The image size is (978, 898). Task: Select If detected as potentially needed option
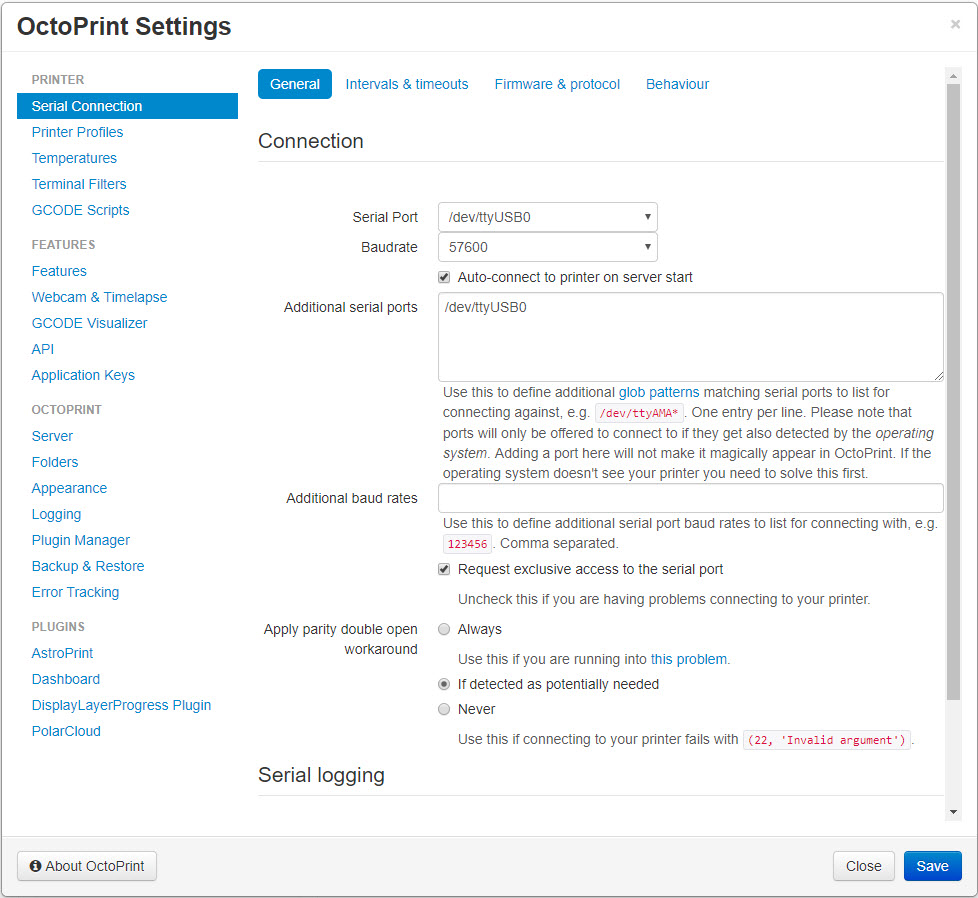pos(444,684)
